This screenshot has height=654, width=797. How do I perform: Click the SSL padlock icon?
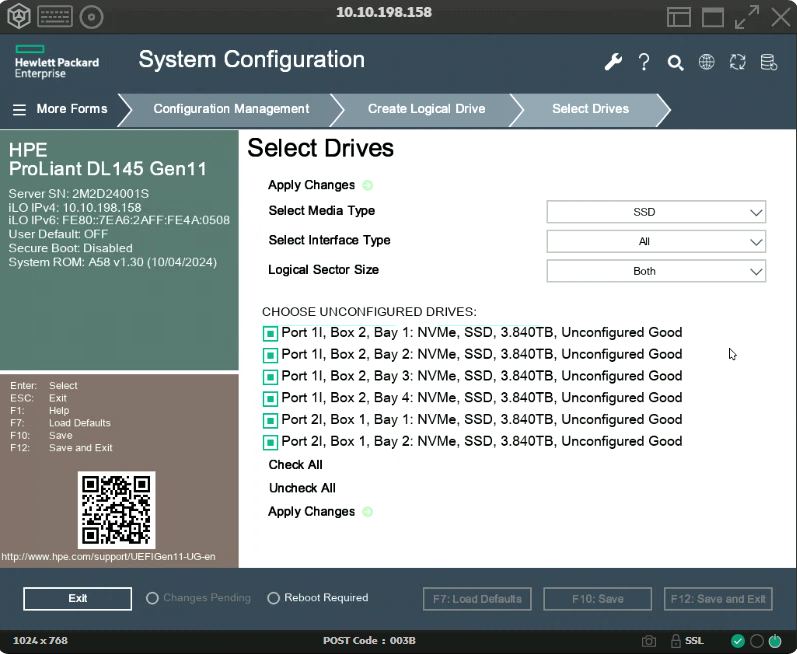676,641
